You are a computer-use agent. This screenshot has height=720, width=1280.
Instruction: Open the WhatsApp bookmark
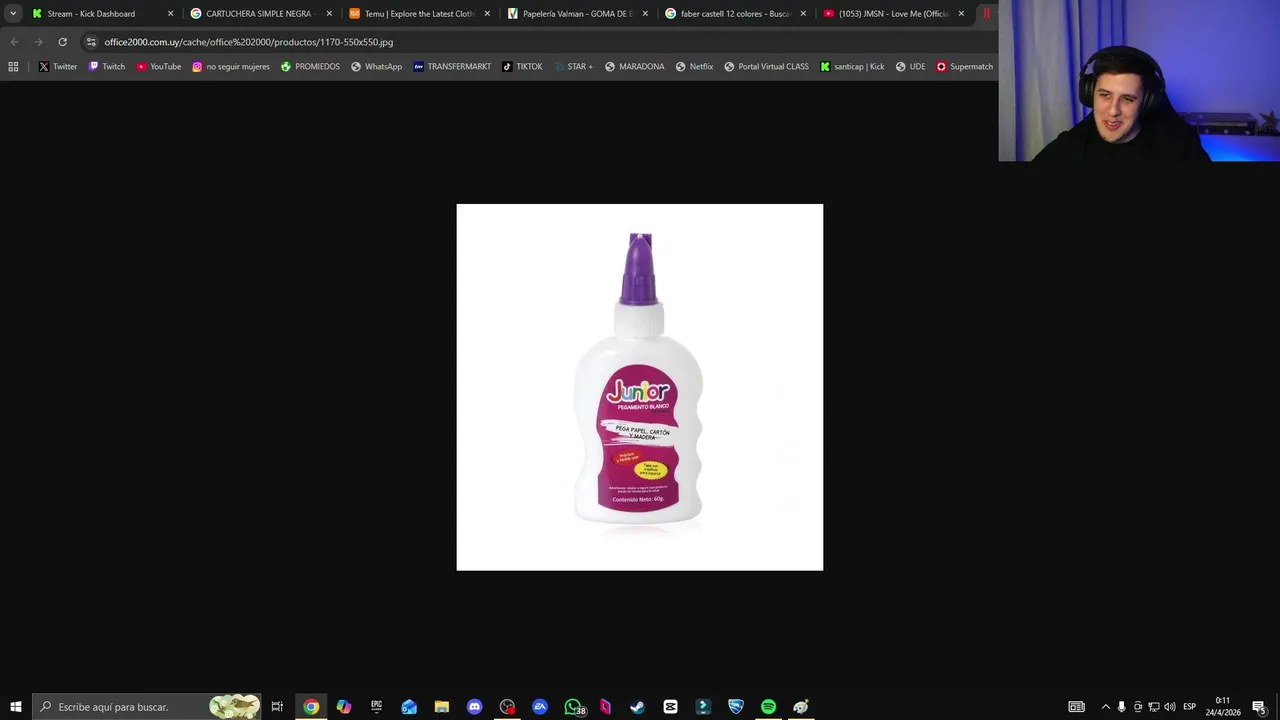[x=376, y=67]
